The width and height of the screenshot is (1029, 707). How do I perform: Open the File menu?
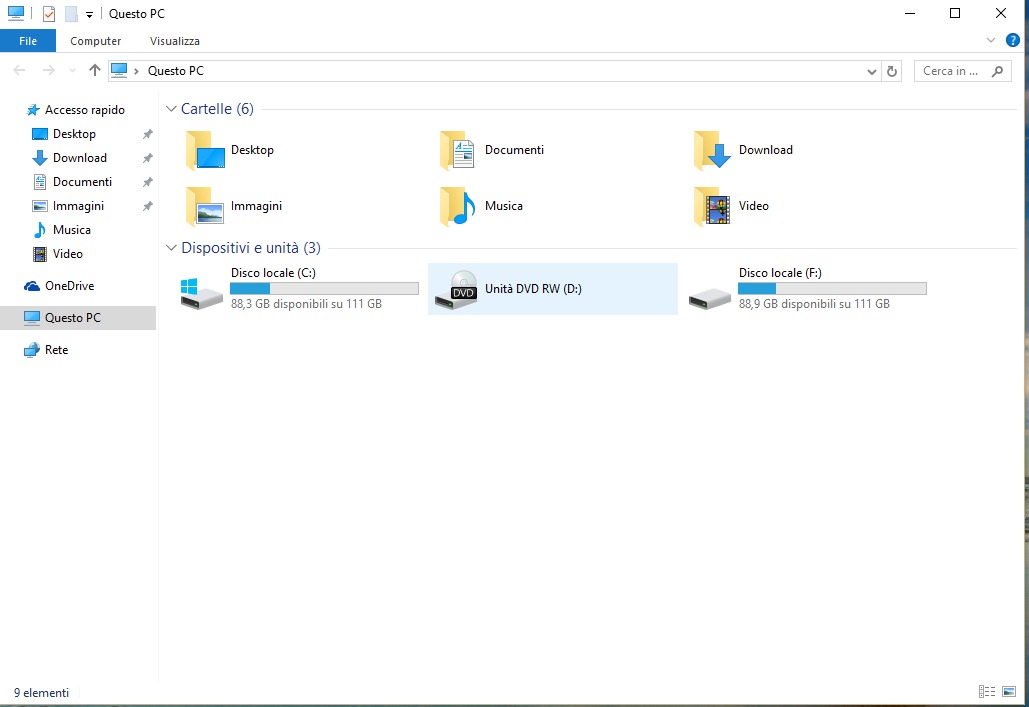(28, 41)
